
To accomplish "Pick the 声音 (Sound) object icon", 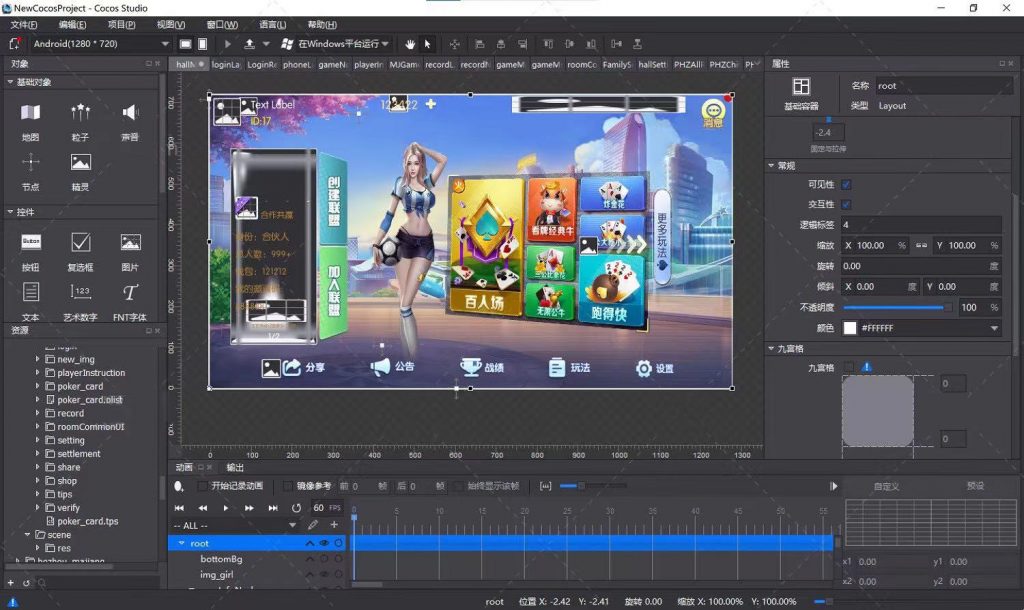I will pos(130,113).
